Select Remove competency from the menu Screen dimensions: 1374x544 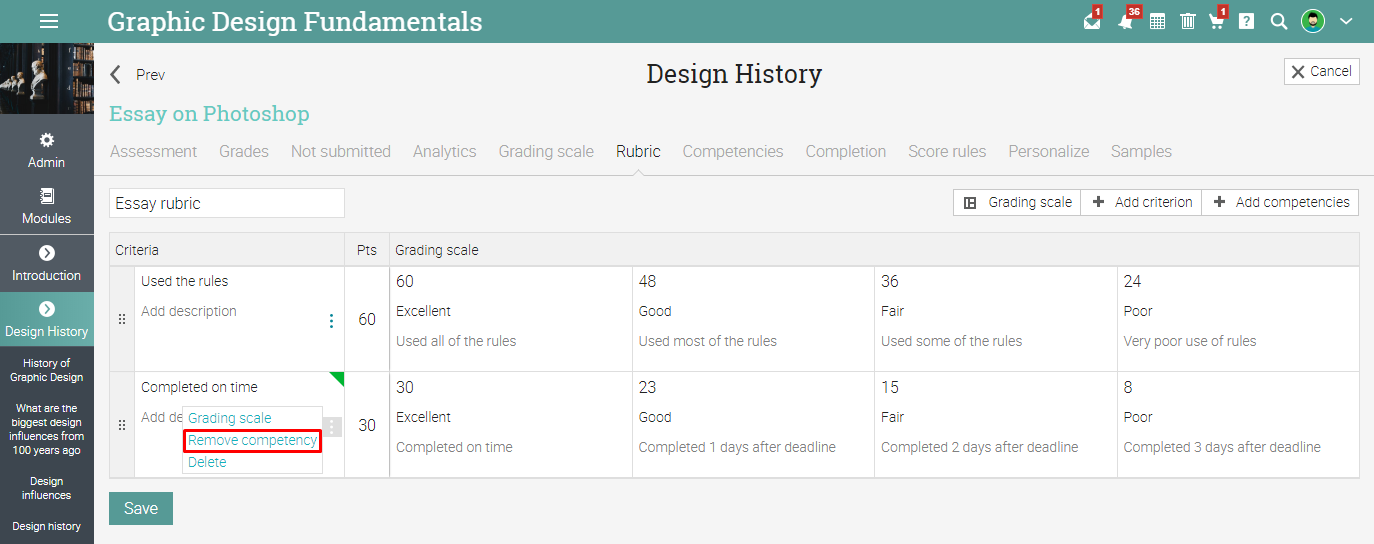point(252,441)
